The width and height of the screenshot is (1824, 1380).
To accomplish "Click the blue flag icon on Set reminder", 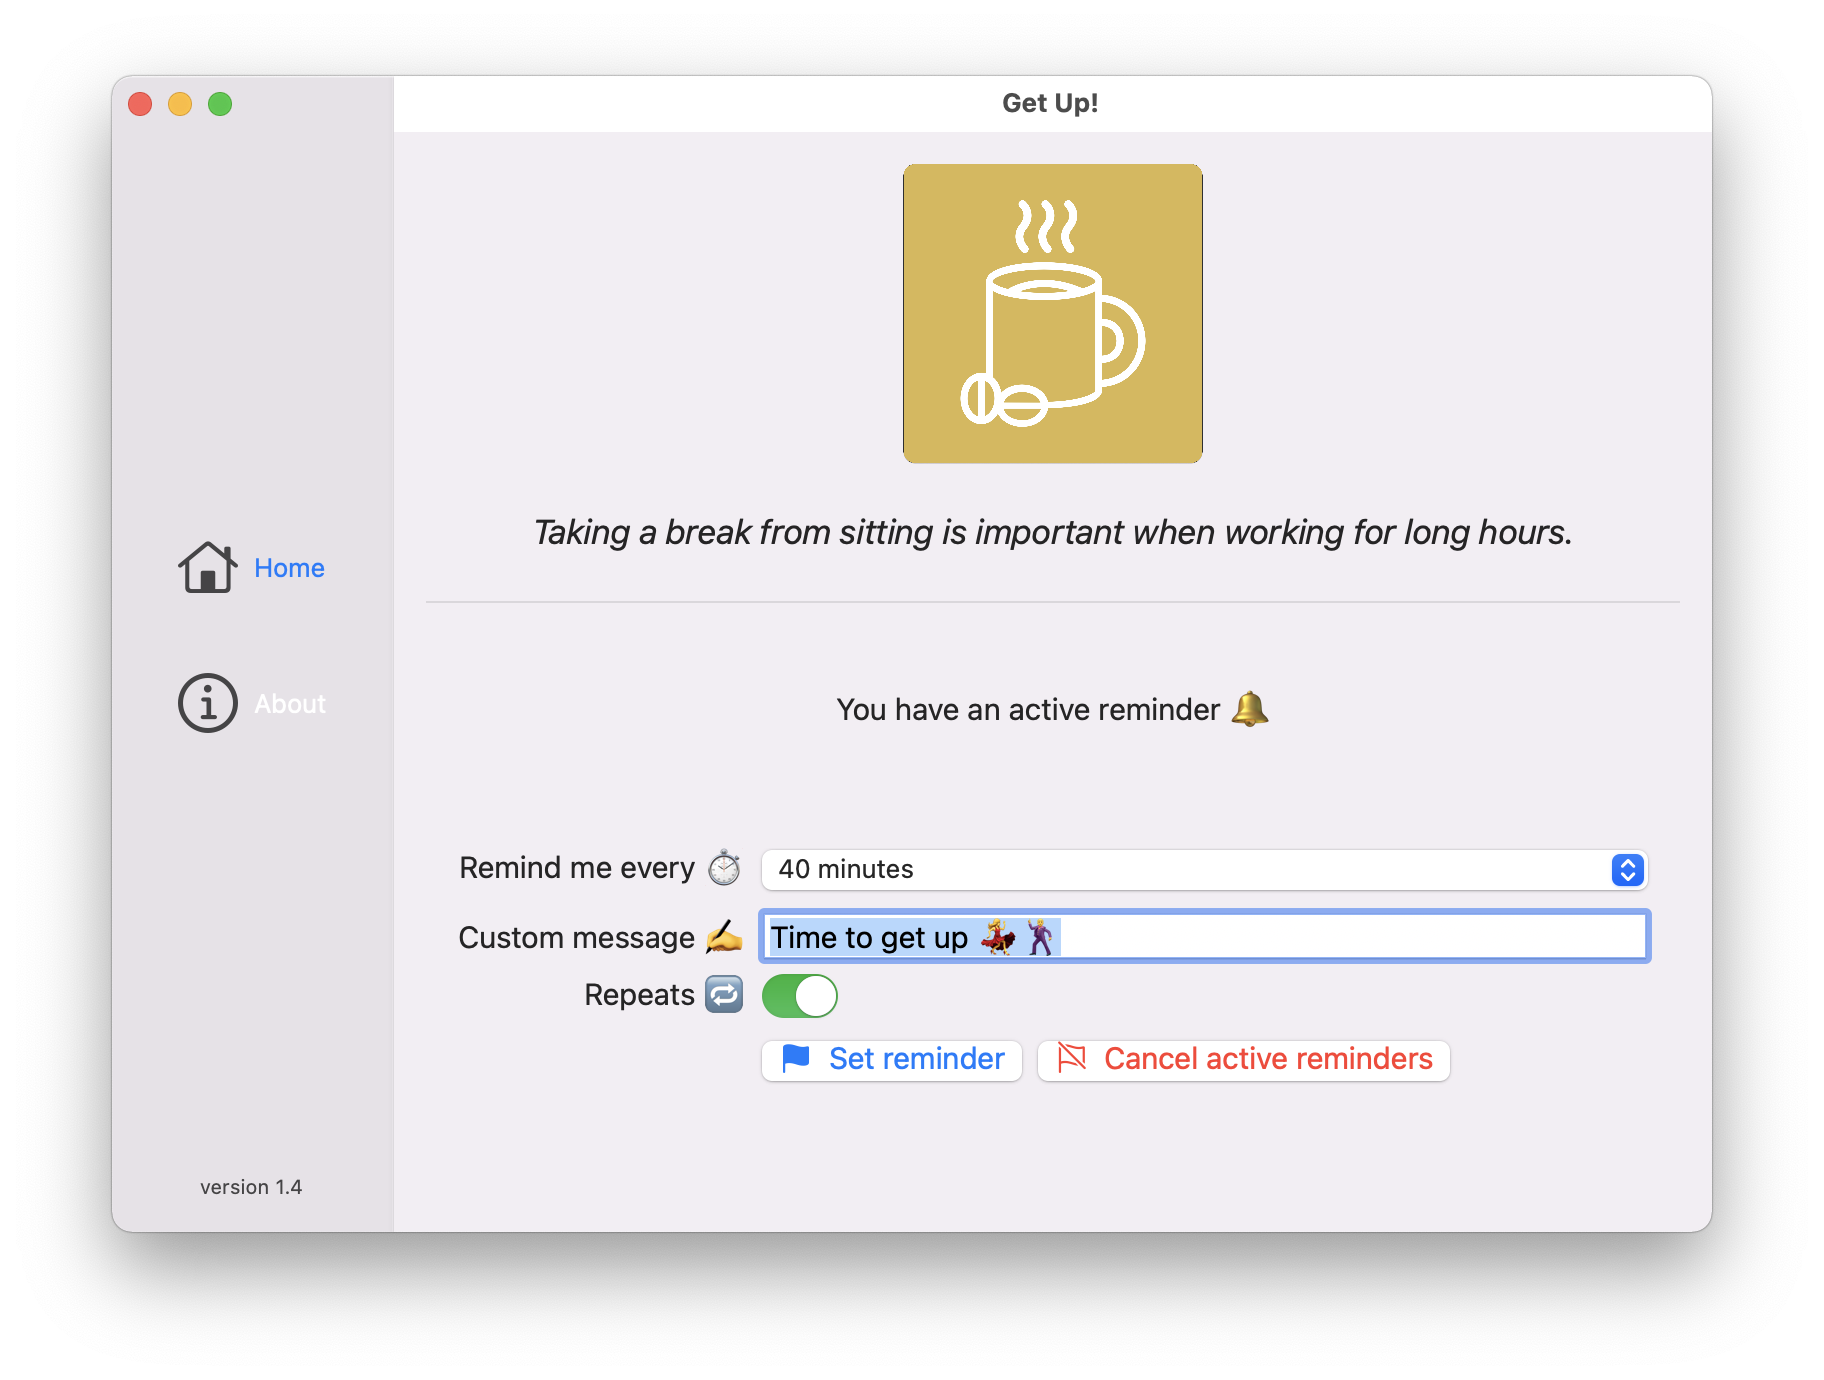I will click(x=795, y=1059).
